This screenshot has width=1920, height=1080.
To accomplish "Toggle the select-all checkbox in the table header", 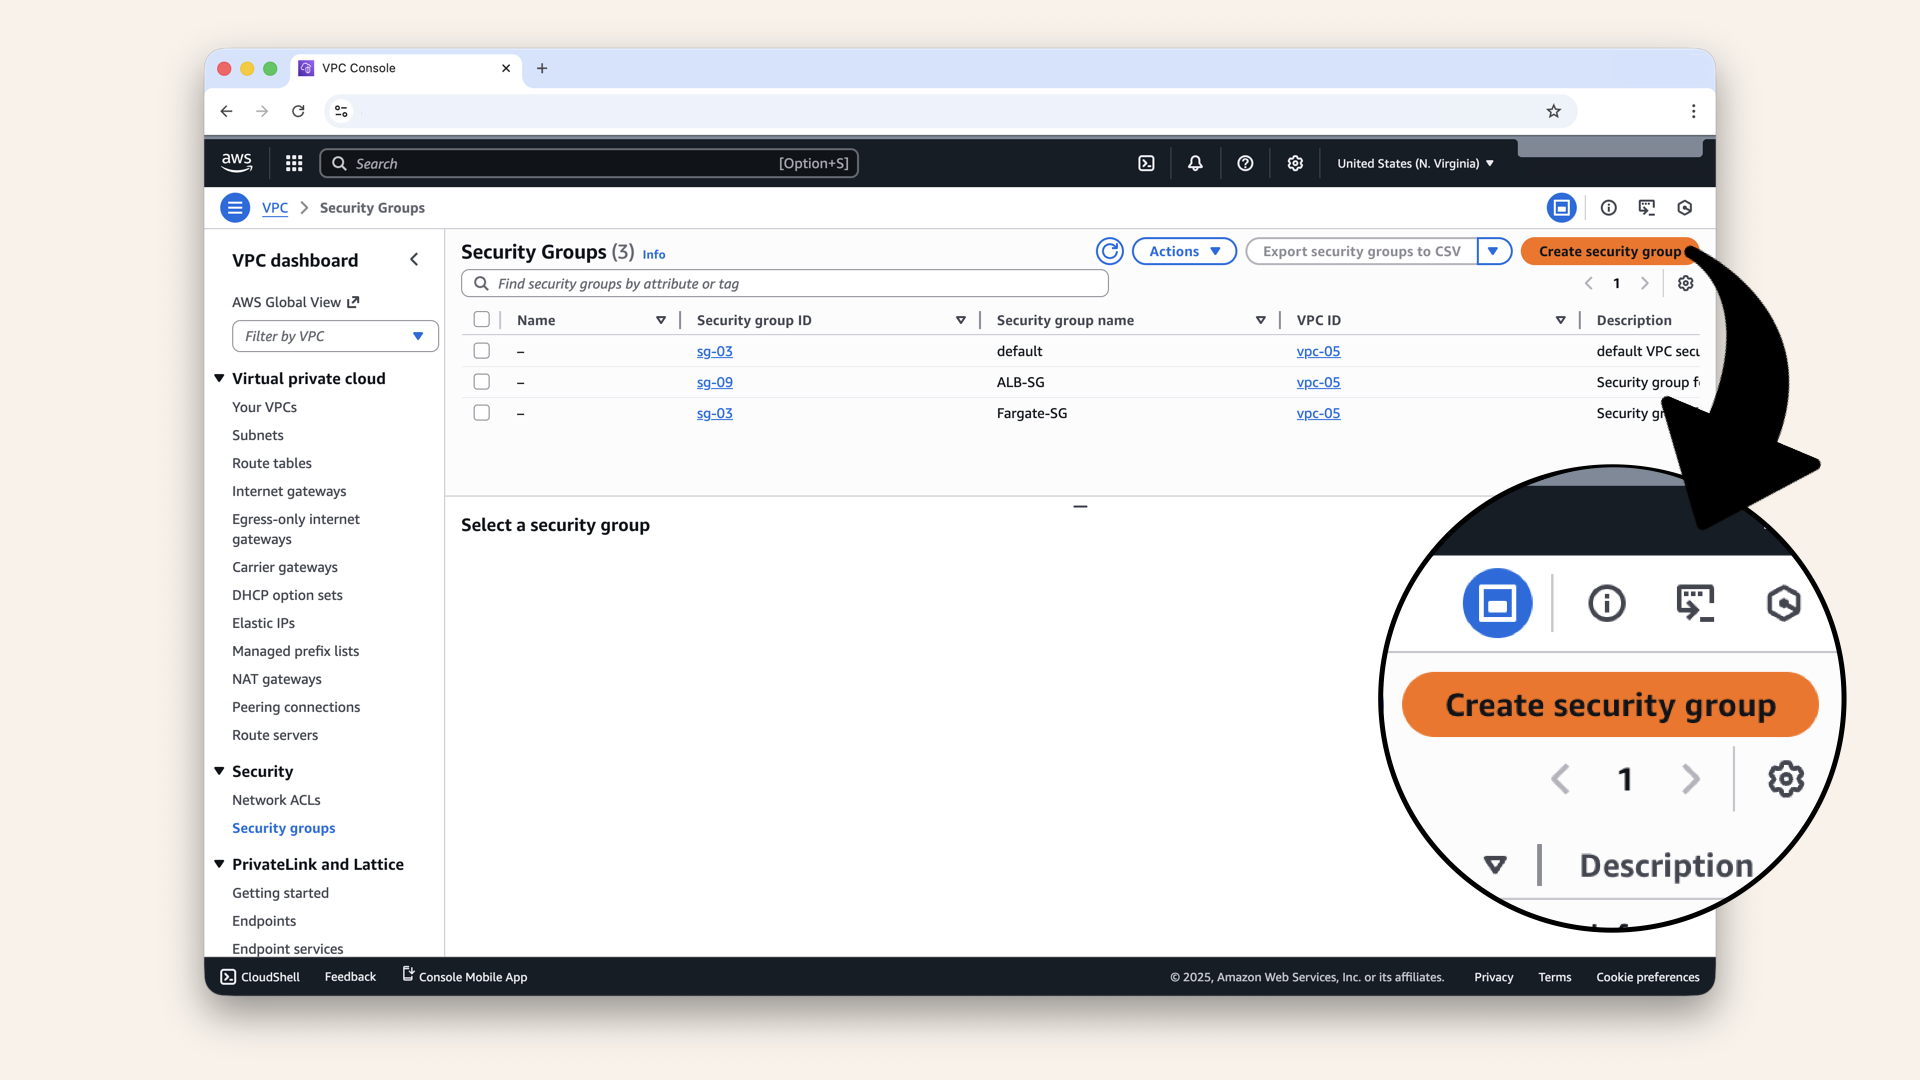I will [x=482, y=319].
